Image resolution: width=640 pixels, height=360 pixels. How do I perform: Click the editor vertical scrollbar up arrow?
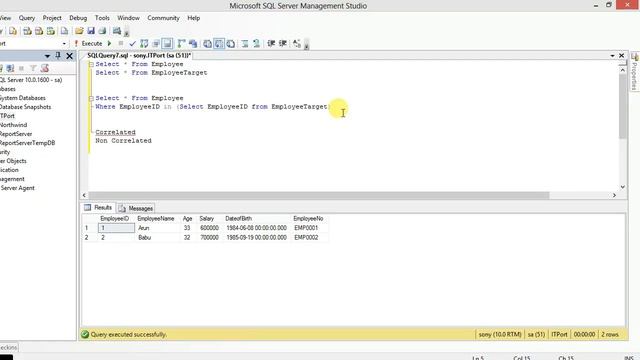point(622,70)
